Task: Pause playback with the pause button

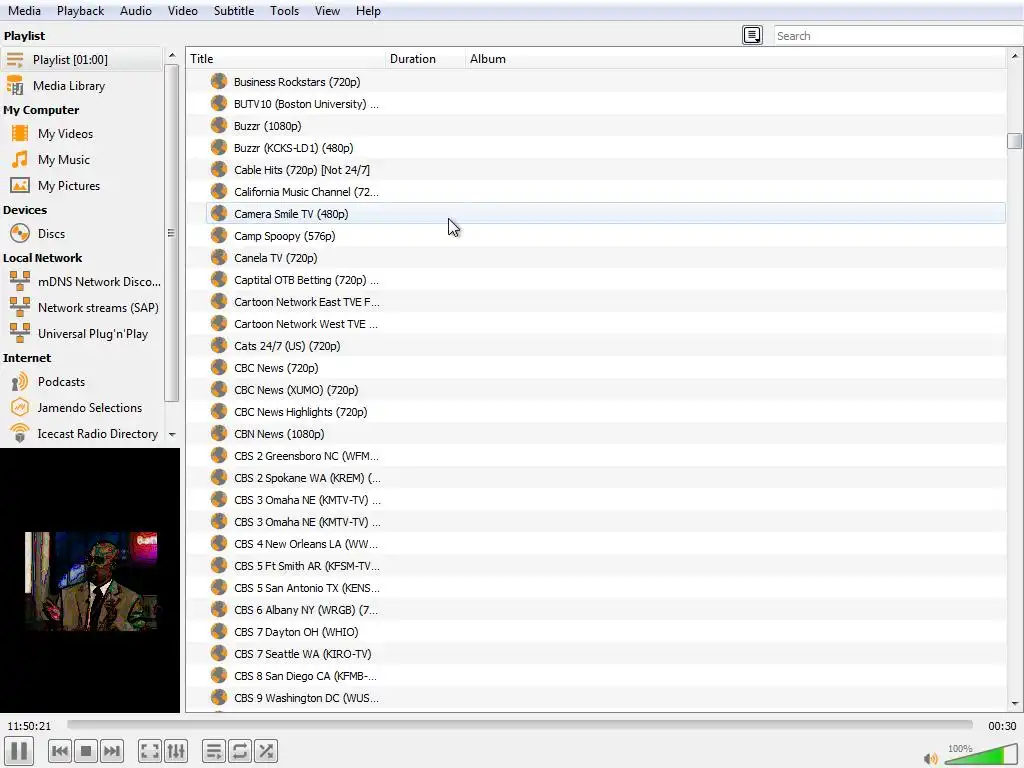Action: point(19,751)
